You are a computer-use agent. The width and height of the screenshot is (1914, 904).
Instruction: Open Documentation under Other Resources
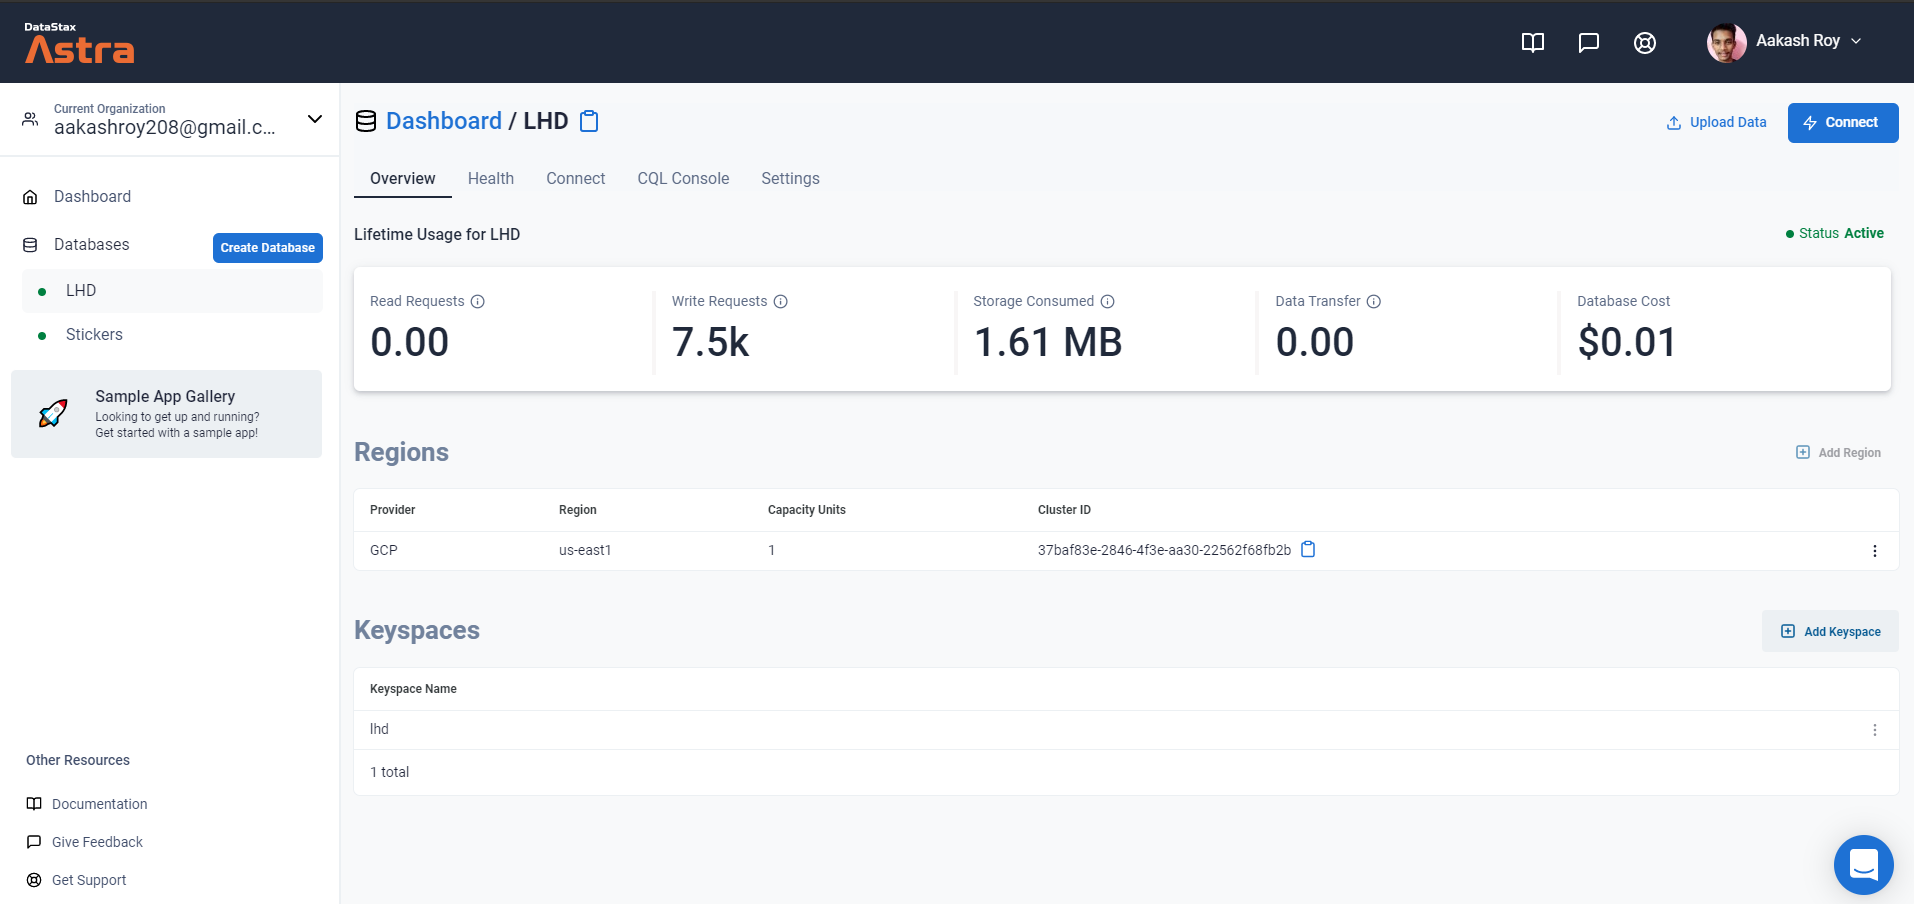(x=100, y=804)
